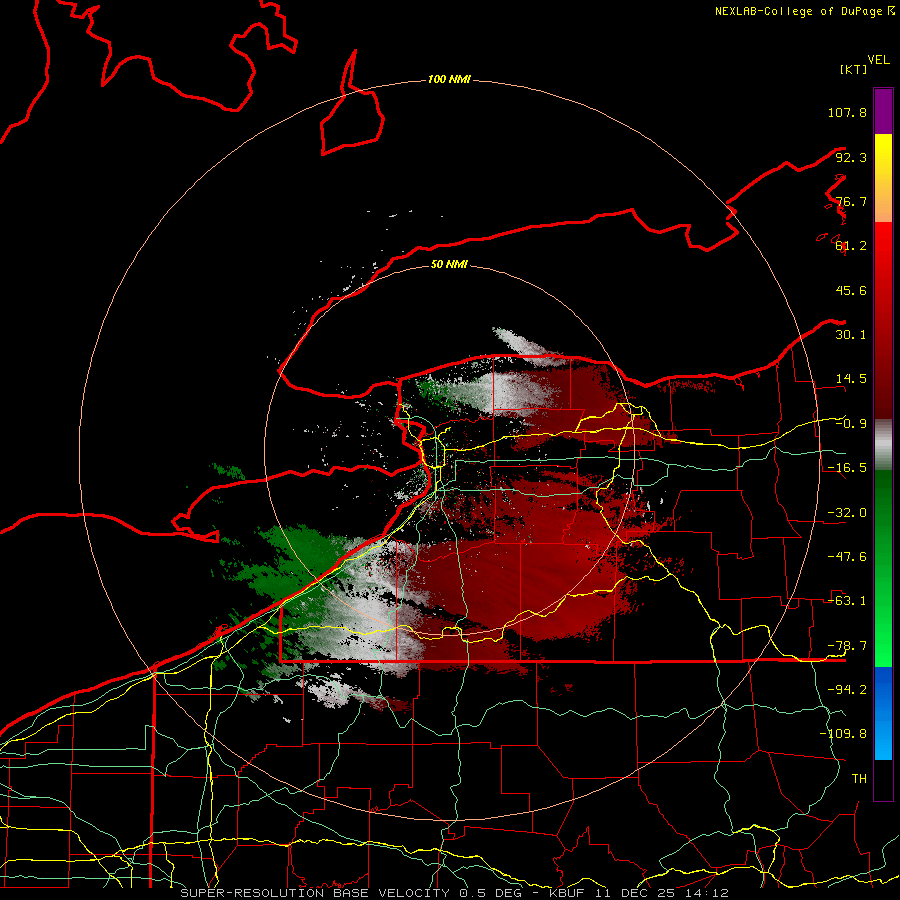Click the 61.2 scale value
This screenshot has width=900, height=900.
pyautogui.click(x=851, y=246)
